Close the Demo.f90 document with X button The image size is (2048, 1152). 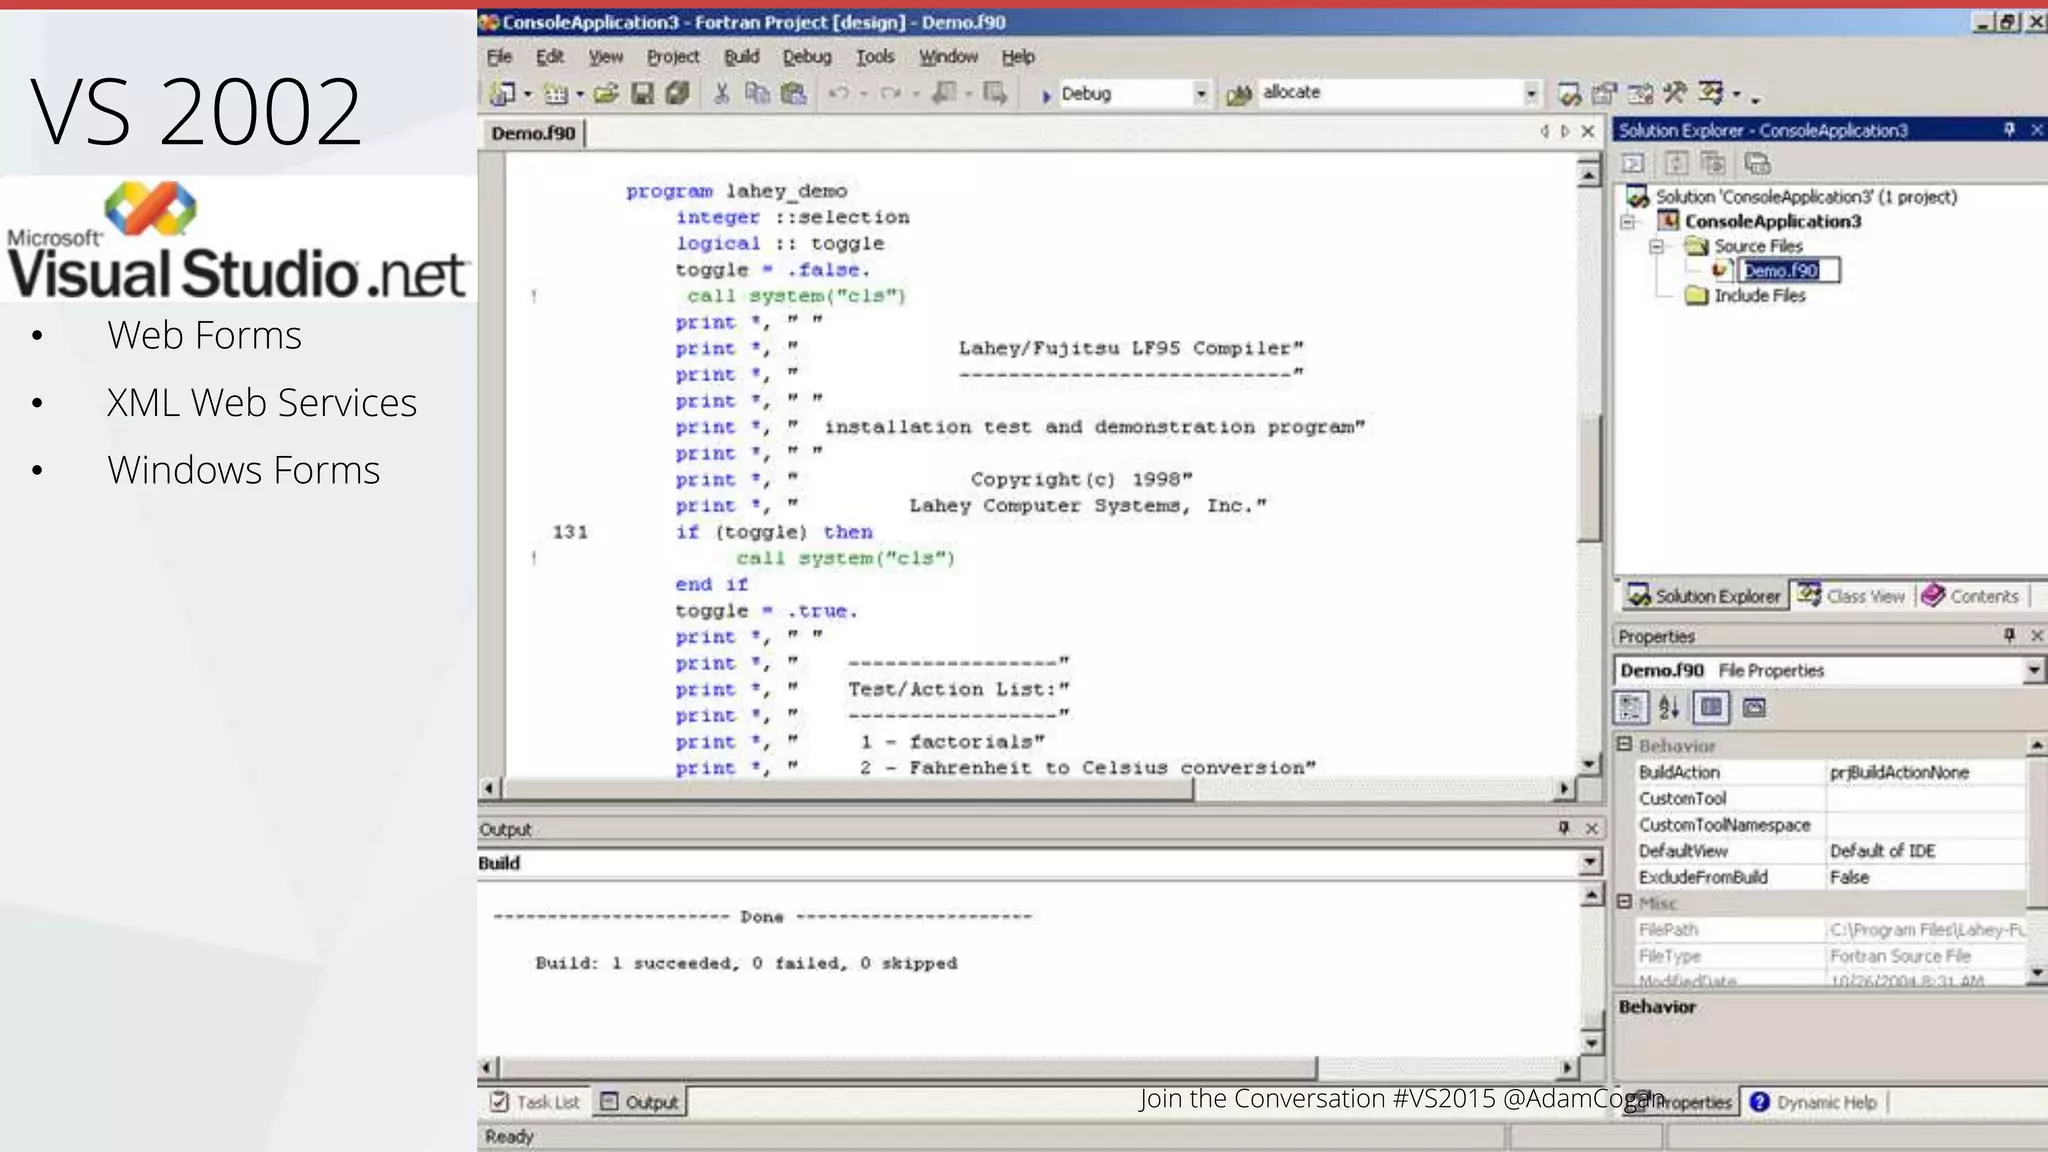click(1588, 132)
